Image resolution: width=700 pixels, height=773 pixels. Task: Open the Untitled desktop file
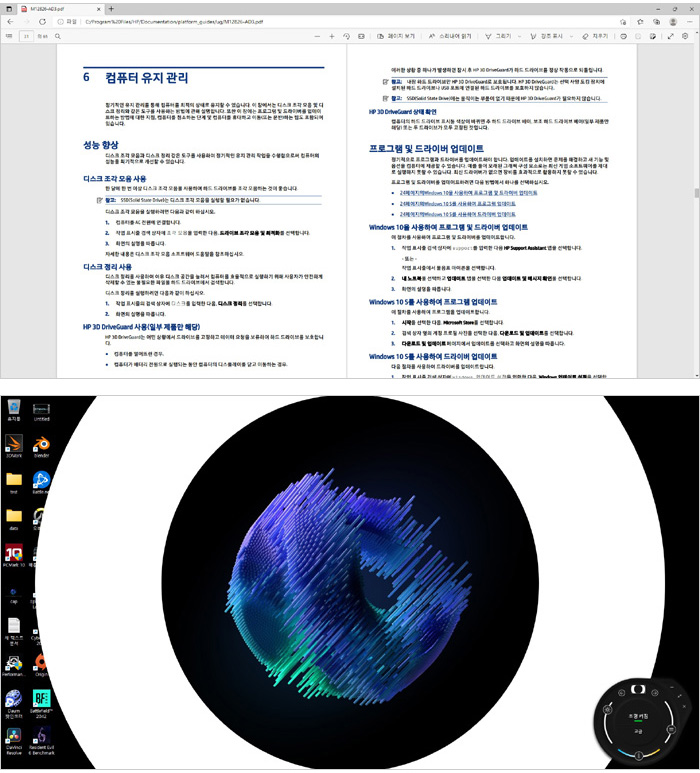[x=41, y=412]
